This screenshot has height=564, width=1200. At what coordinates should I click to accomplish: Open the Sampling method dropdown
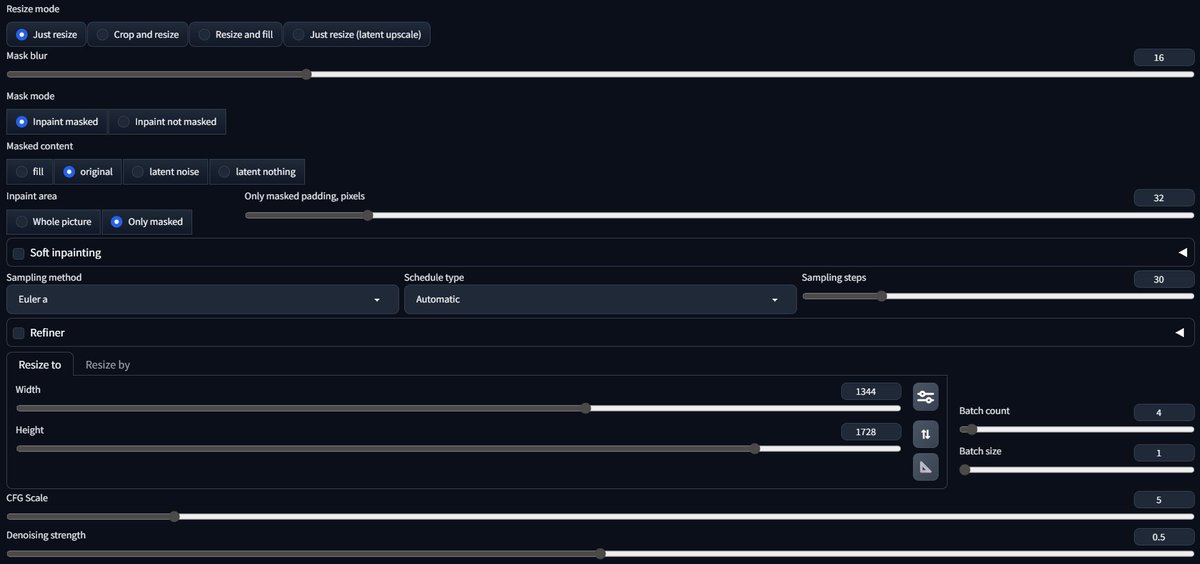(203, 299)
